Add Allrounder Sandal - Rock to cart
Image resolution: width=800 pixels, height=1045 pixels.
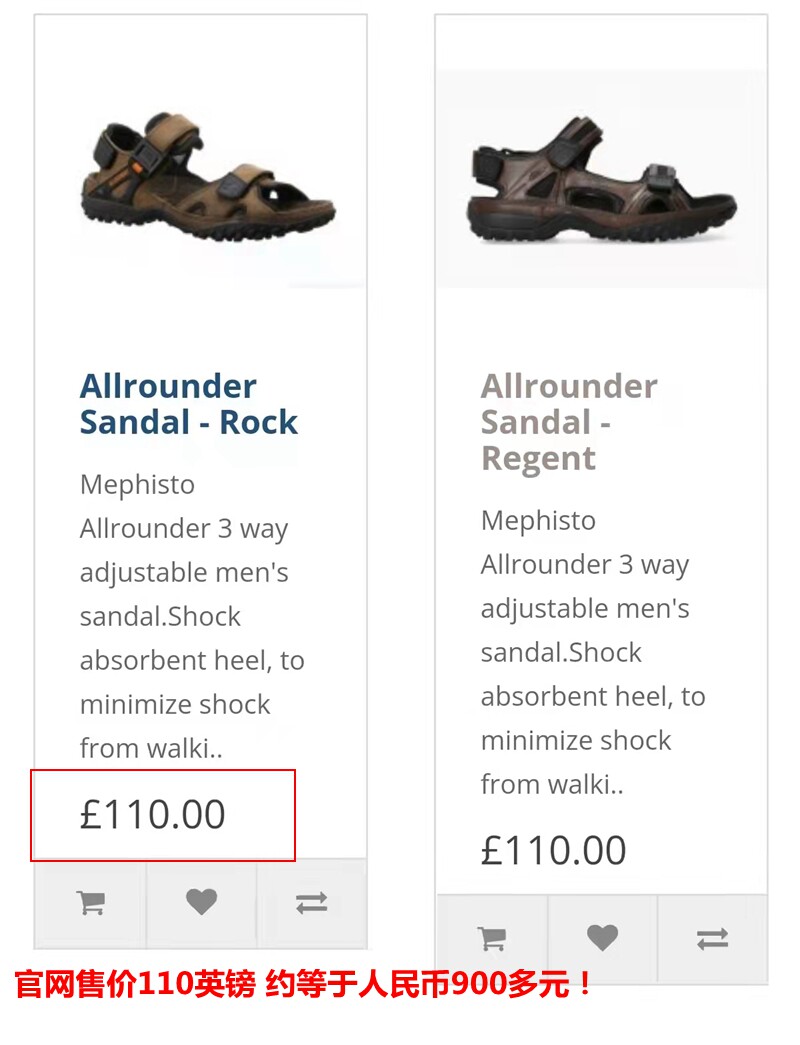point(91,903)
